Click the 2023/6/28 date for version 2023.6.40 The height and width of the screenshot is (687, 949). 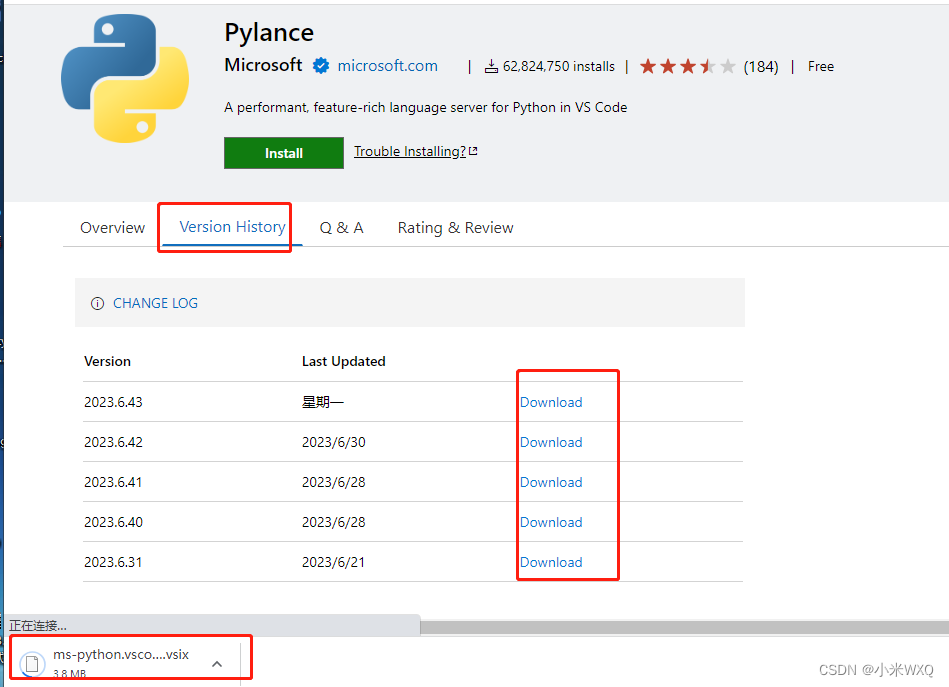[x=333, y=522]
